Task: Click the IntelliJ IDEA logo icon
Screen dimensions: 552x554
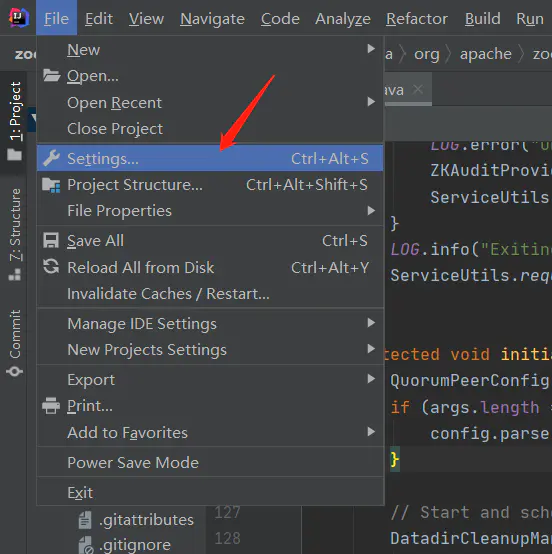Action: [19, 17]
